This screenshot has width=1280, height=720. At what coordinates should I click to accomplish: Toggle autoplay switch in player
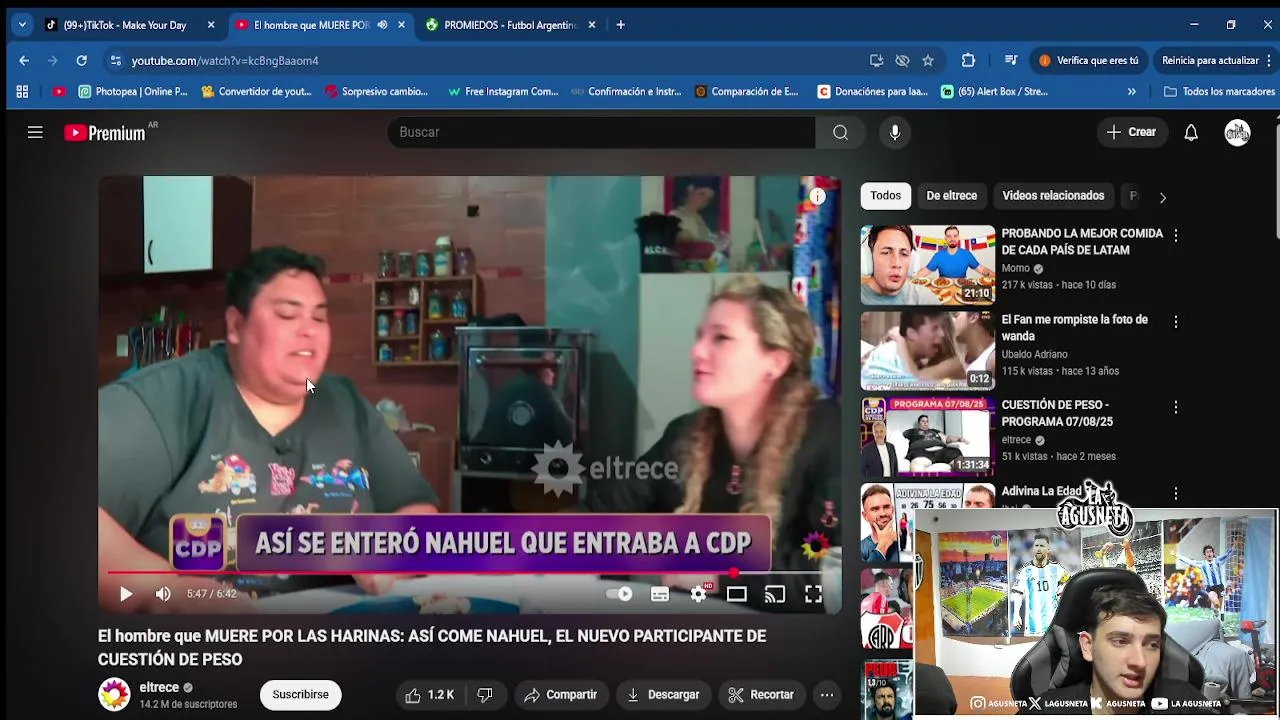[619, 594]
